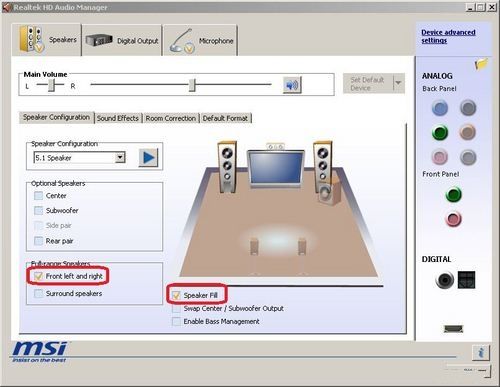The height and width of the screenshot is (387, 500).
Task: Switch to the Sound Effects tab
Action: pos(118,118)
